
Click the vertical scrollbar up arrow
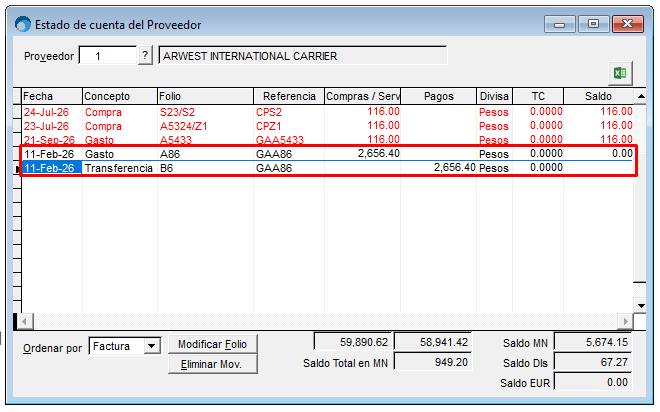click(x=641, y=96)
